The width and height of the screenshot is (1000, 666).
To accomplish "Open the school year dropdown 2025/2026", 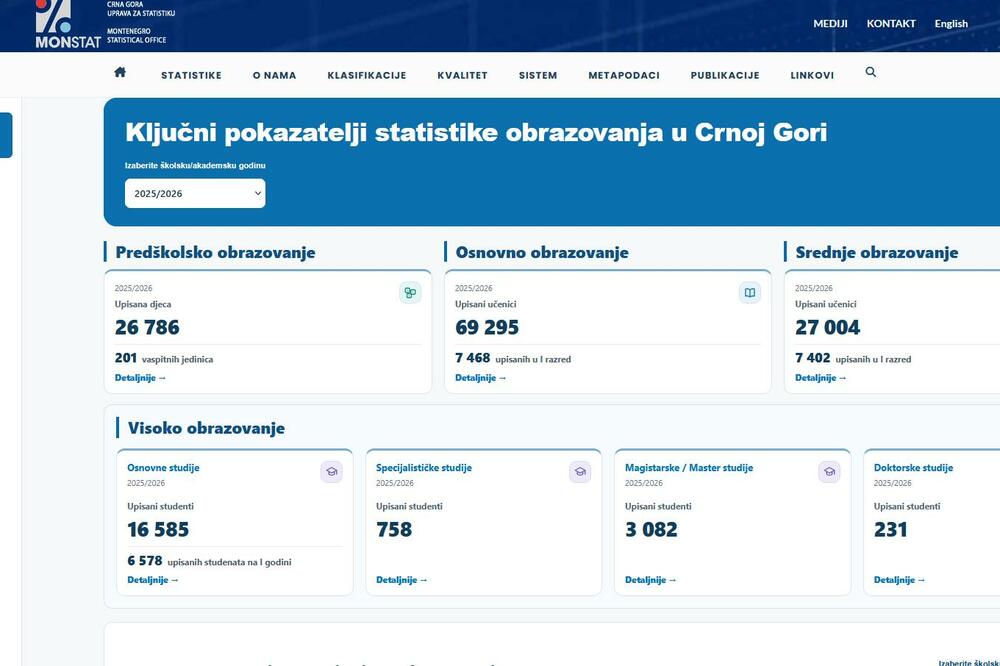I will click(195, 193).
